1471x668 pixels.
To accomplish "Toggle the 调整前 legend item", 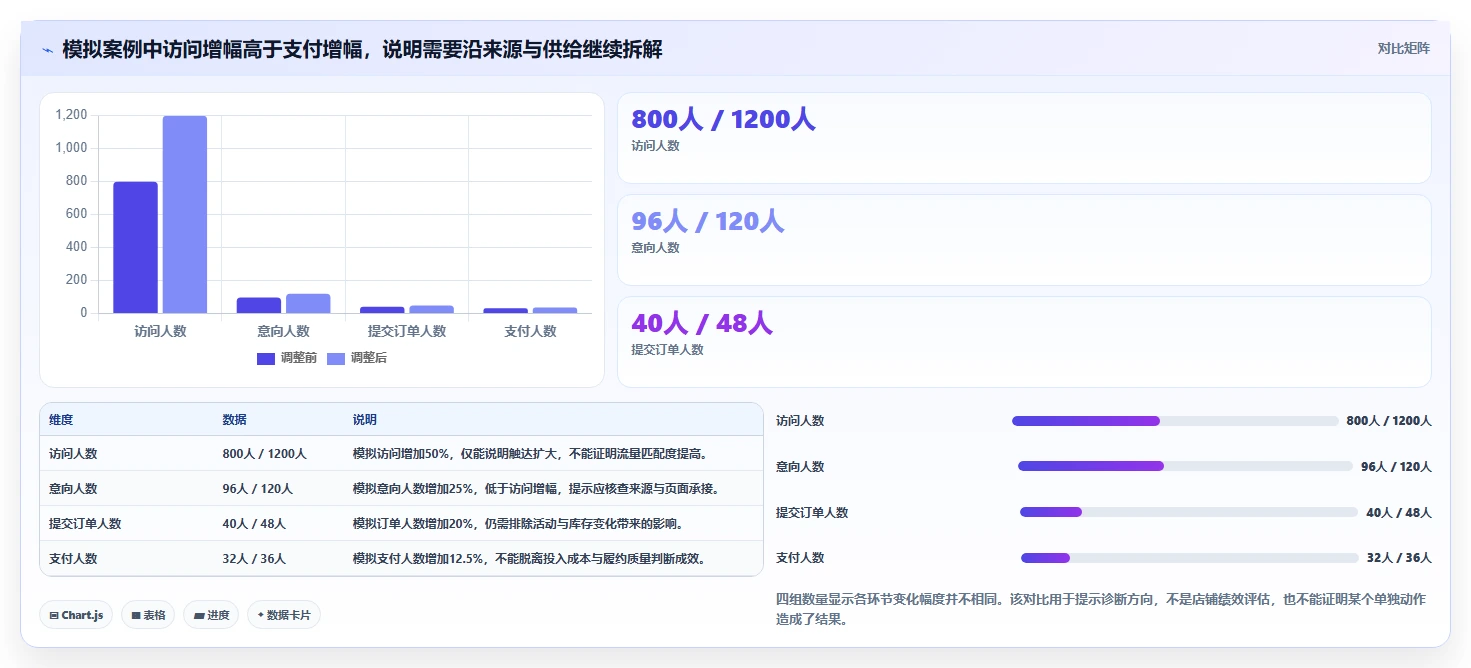I will (x=287, y=358).
